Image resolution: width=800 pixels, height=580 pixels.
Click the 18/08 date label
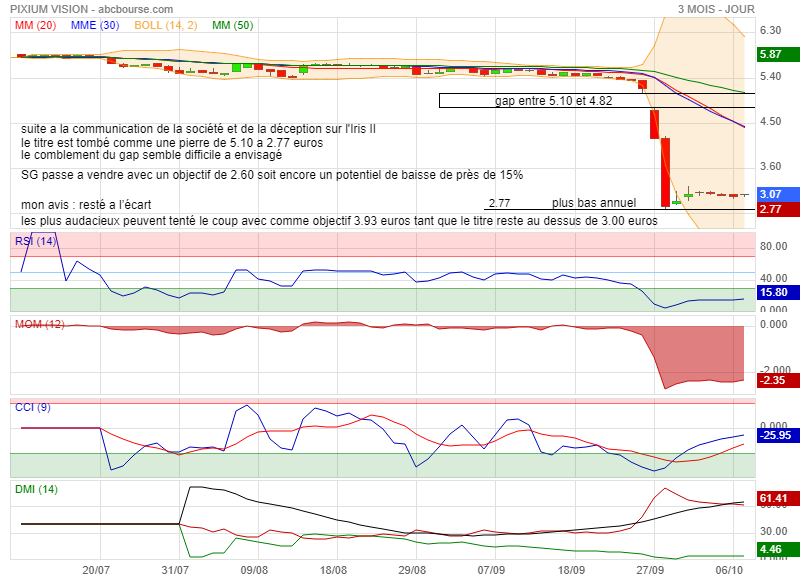333,570
